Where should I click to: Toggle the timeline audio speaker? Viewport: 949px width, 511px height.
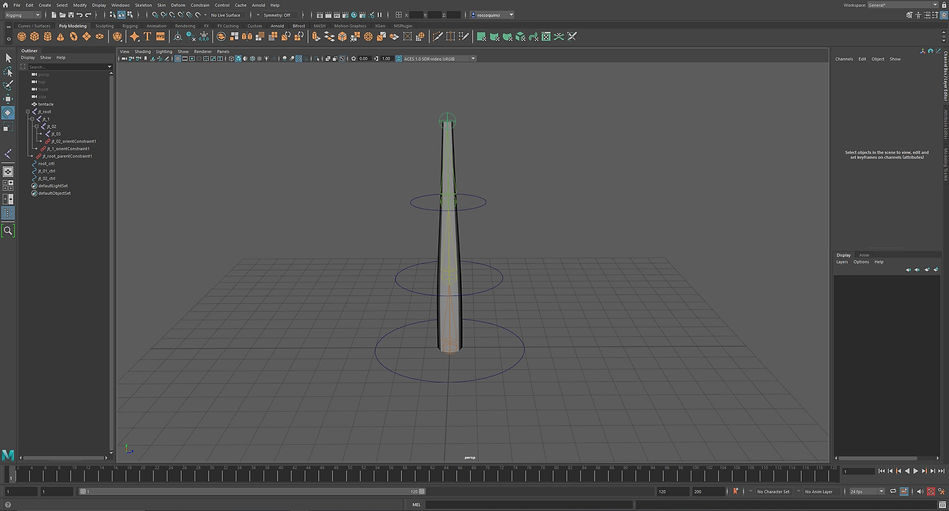[x=921, y=491]
